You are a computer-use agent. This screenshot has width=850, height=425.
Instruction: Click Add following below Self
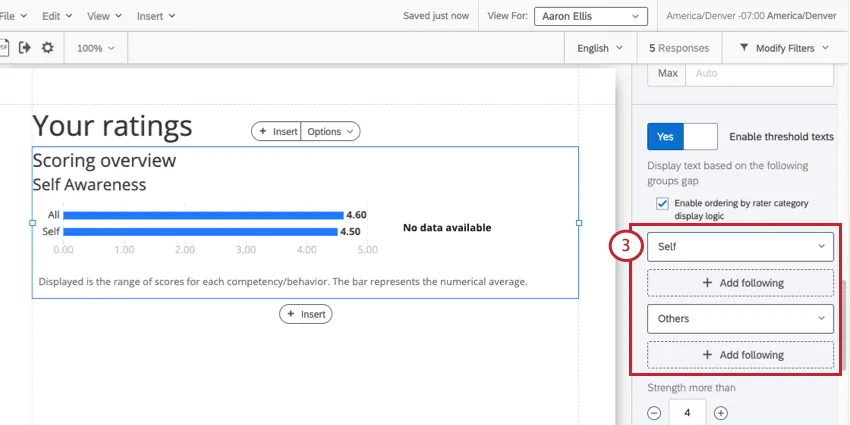tap(740, 283)
